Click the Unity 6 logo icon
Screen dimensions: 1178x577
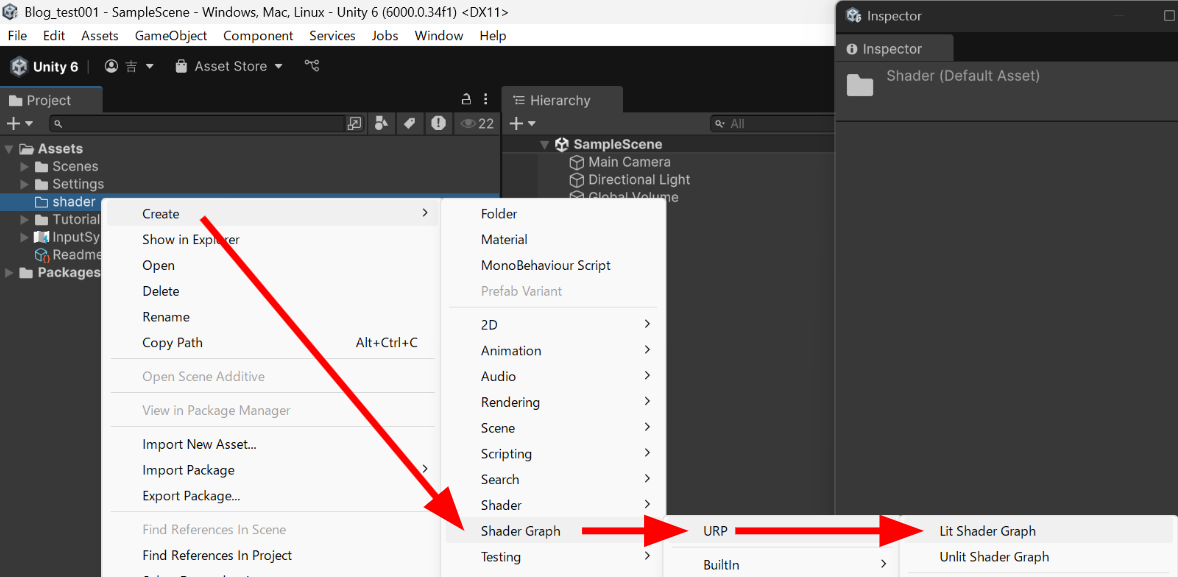point(19,66)
